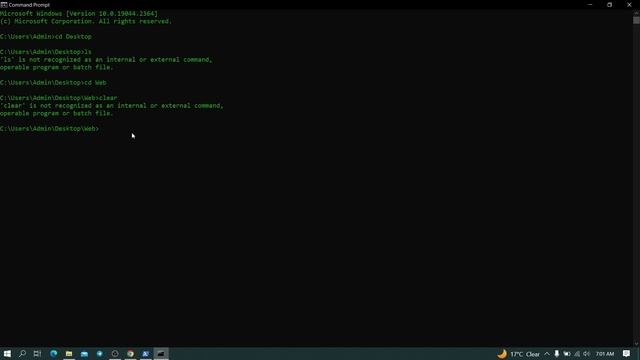The height and width of the screenshot is (360, 640).
Task: Click the "'clear' is not recognized" error line
Action: point(112,106)
